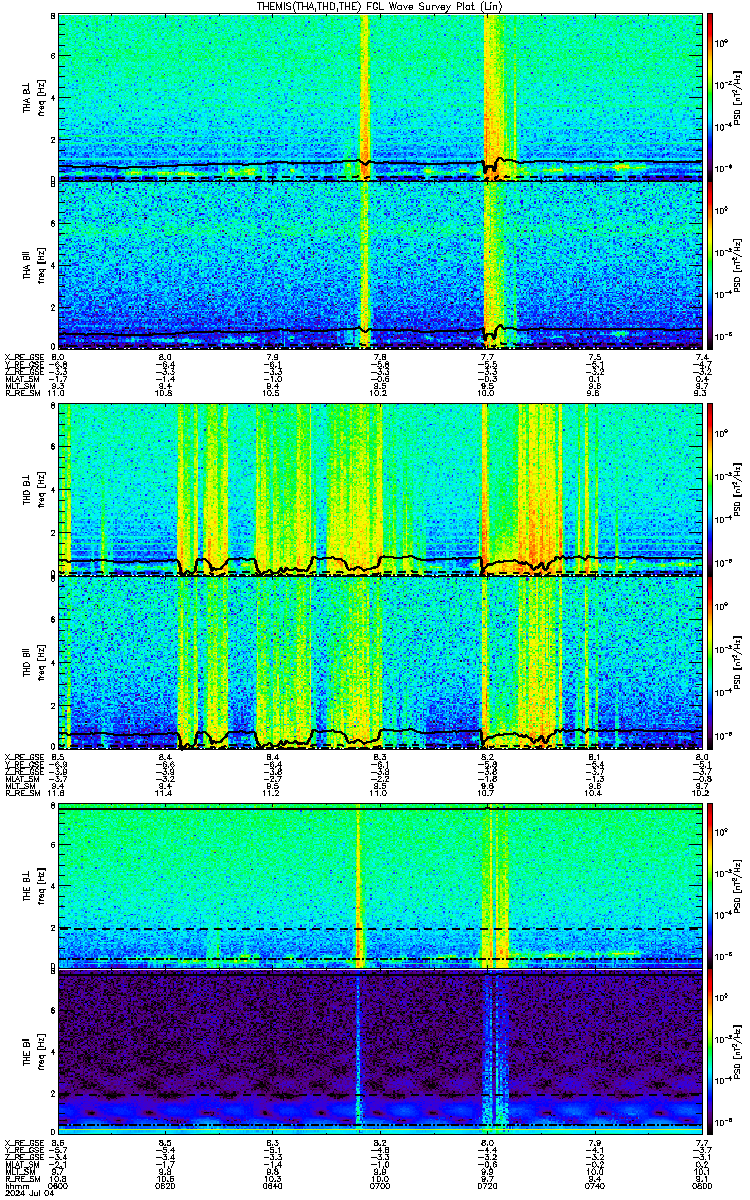Screen dimensions: 750x1200
Task: Click "MLAT_SM" row label under THE panels
Action: (20, 1165)
